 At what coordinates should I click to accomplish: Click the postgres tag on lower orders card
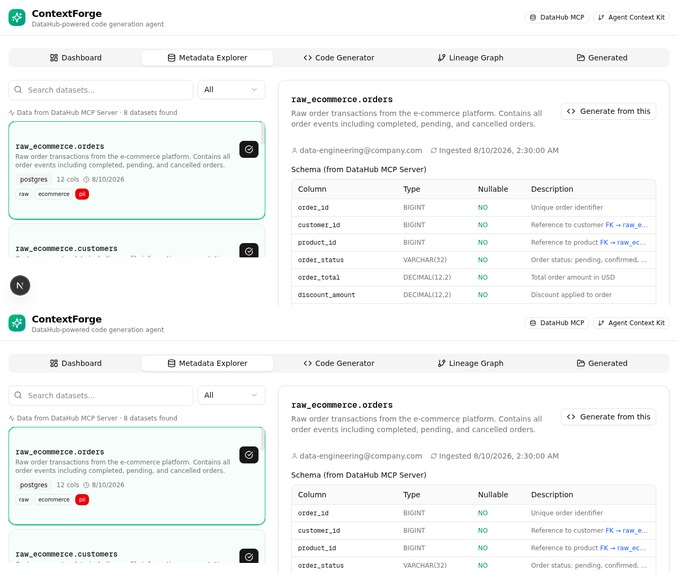click(34, 485)
